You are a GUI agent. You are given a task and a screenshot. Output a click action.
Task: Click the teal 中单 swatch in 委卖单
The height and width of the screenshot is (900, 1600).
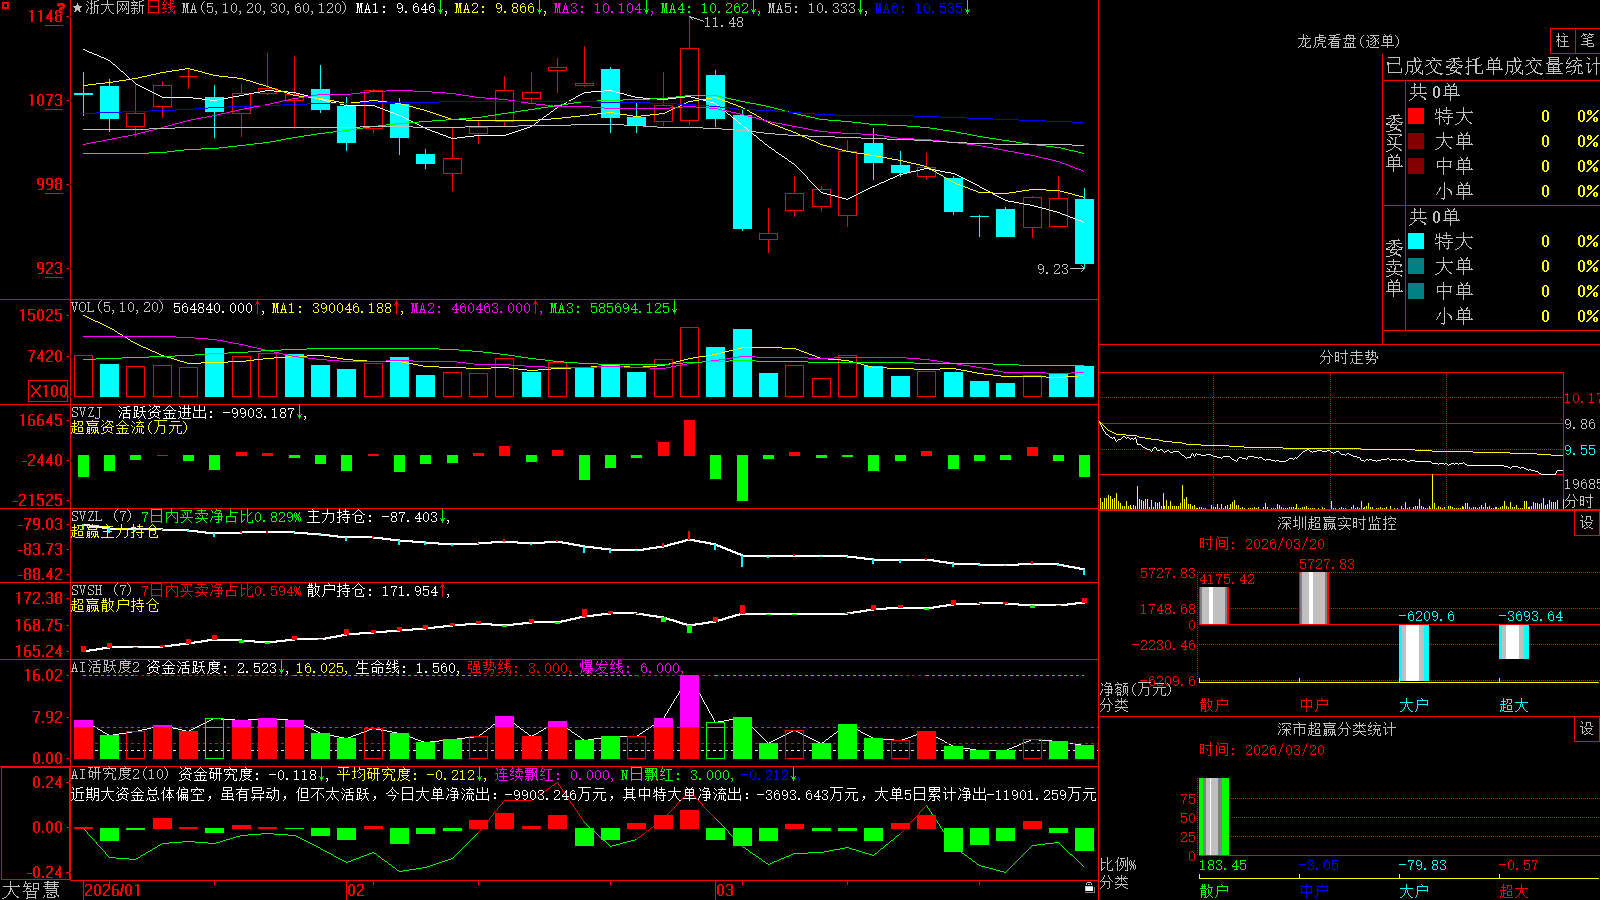1416,291
